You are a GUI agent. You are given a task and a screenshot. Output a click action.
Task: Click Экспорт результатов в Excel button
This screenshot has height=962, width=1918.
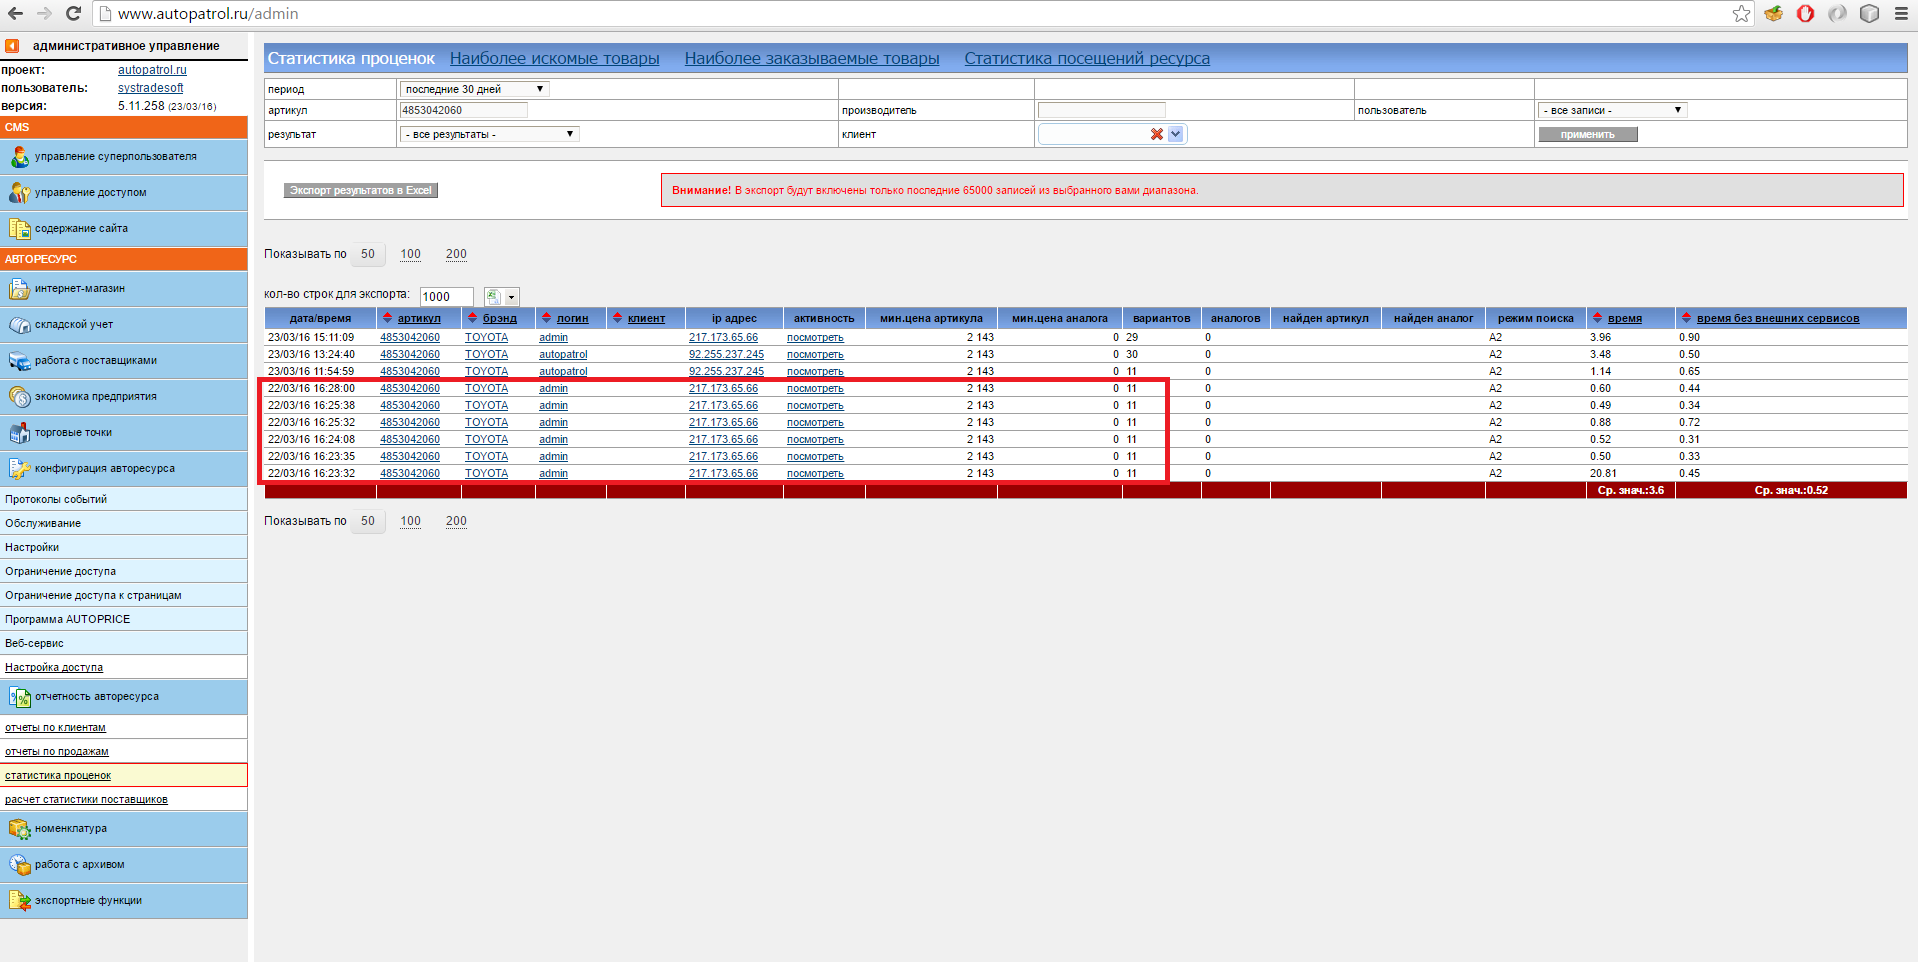point(360,190)
